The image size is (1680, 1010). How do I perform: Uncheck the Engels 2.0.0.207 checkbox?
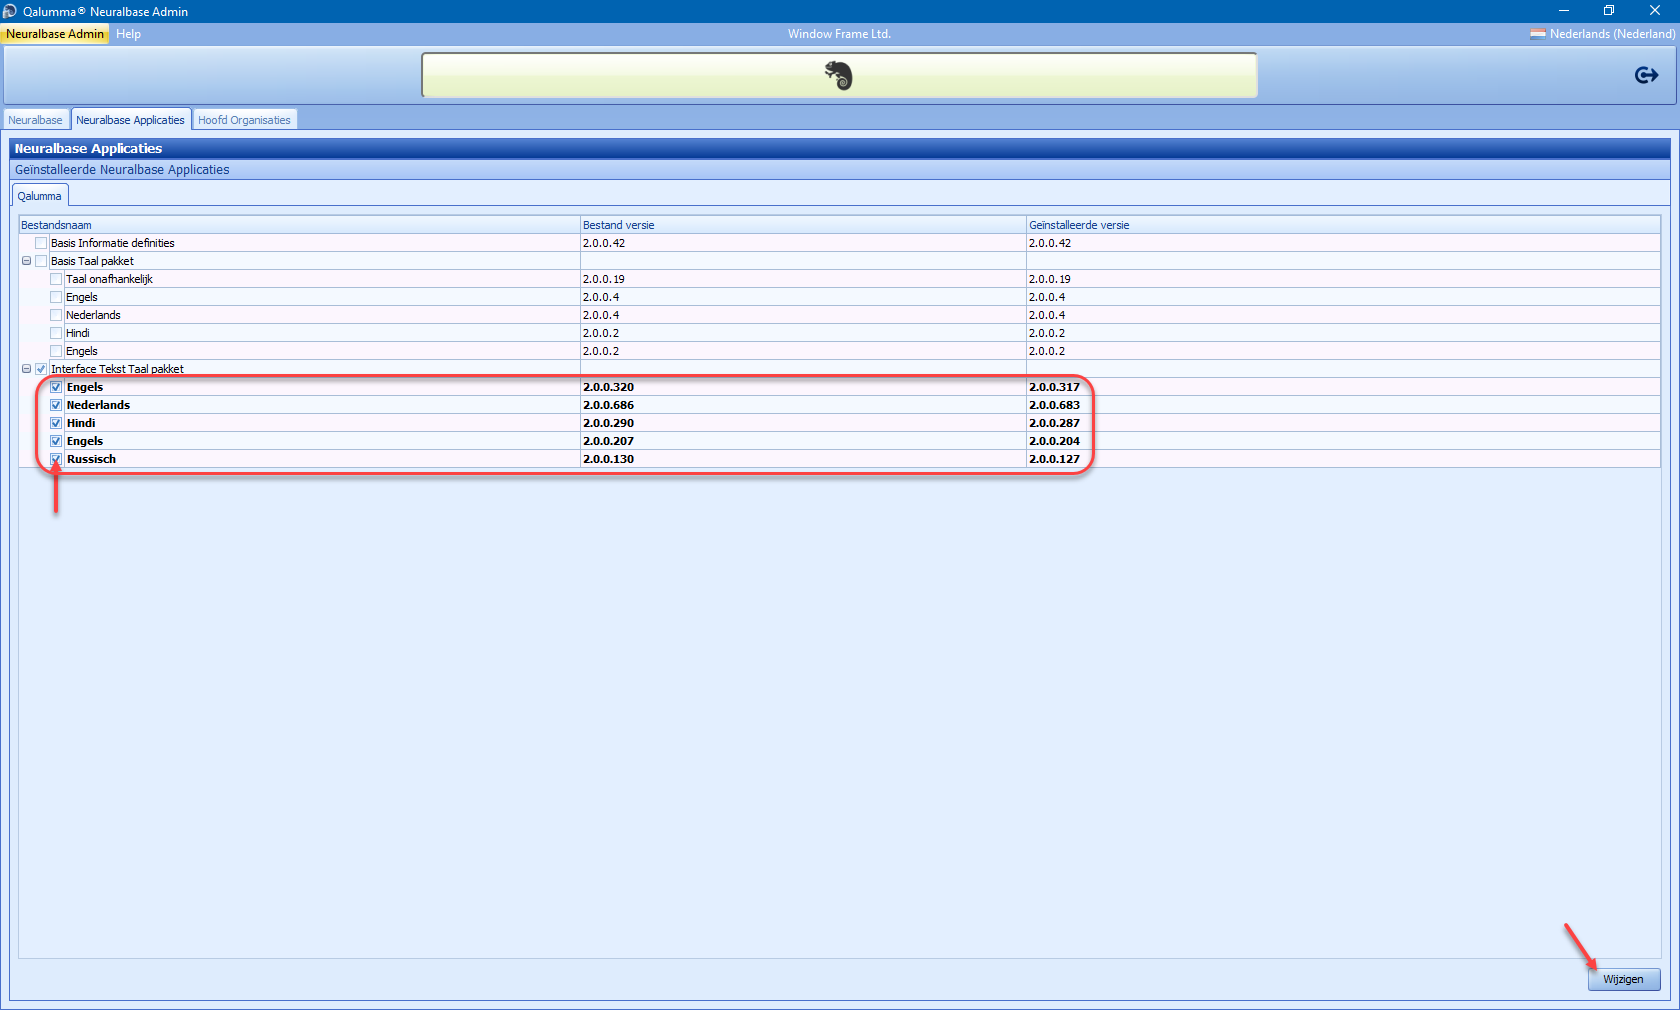(56, 441)
